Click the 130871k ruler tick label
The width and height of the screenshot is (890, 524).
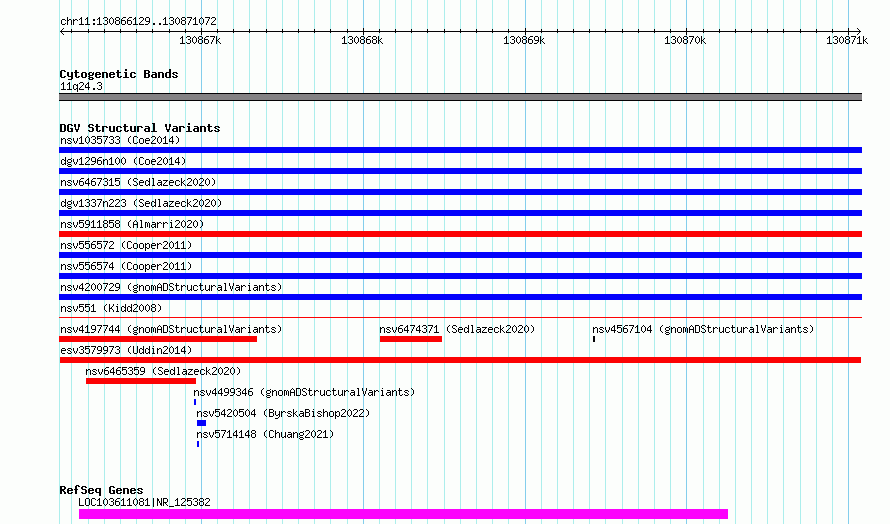847,40
